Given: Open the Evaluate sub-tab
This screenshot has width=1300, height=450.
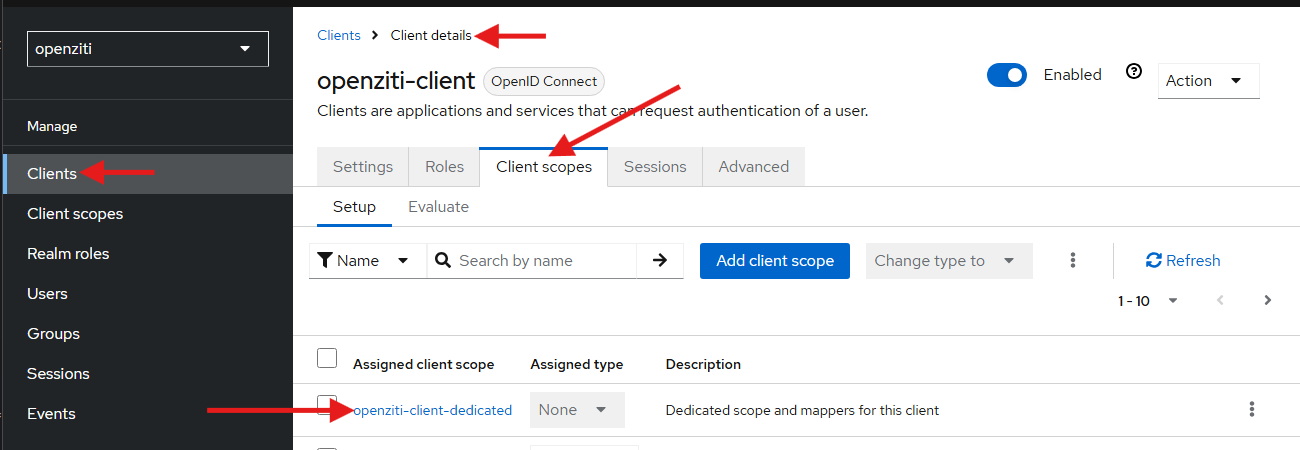Looking at the screenshot, I should 438,207.
